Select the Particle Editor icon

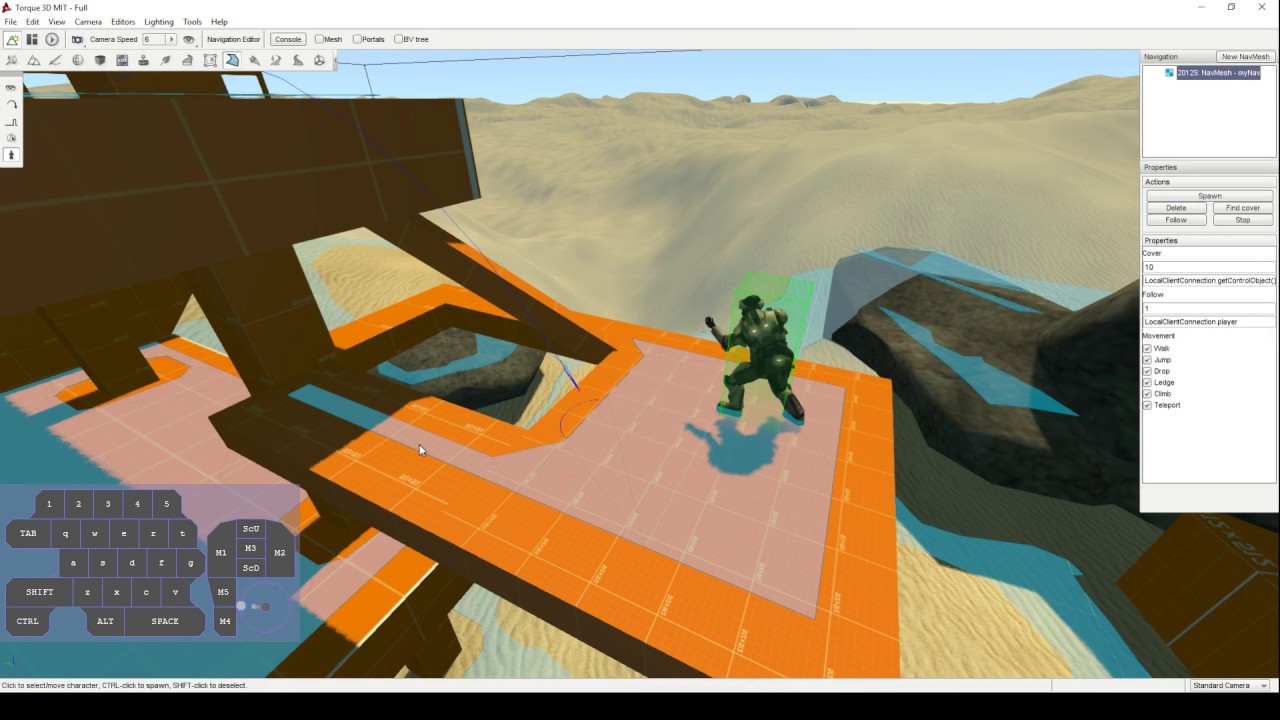254,60
